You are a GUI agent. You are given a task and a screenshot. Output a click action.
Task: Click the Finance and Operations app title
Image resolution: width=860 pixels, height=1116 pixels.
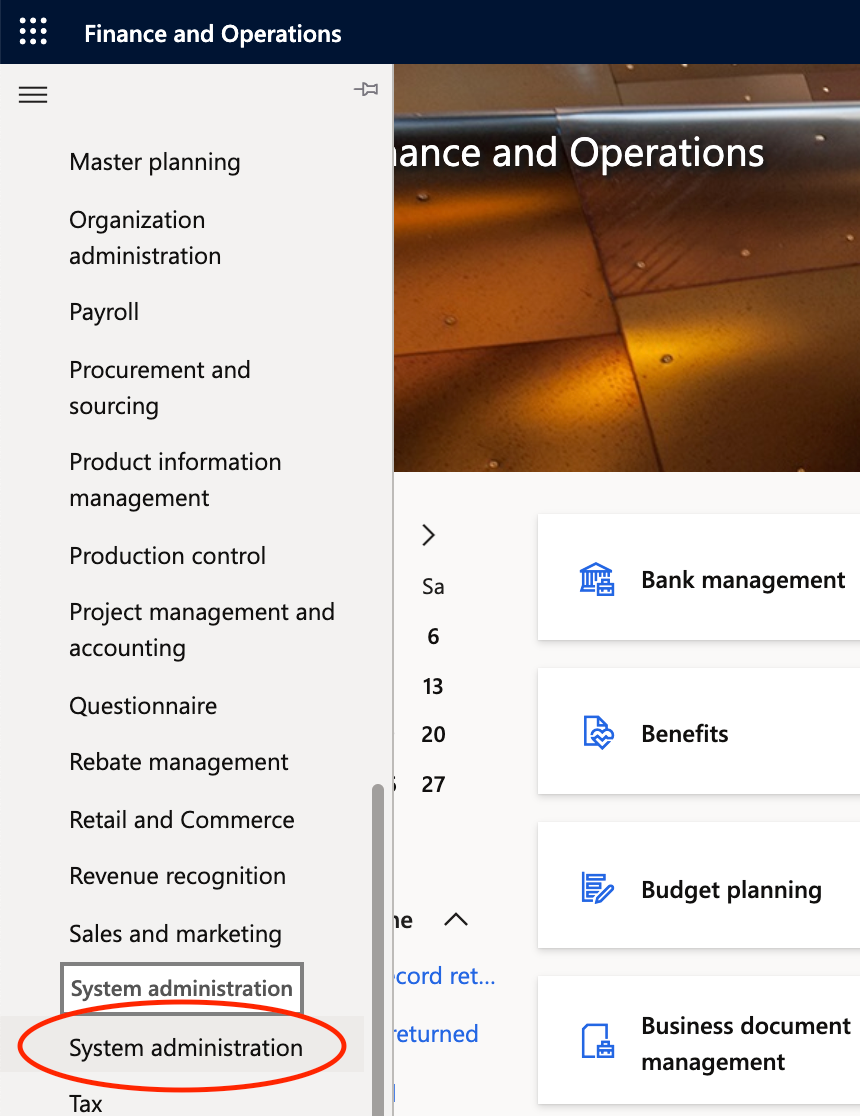[x=213, y=33]
